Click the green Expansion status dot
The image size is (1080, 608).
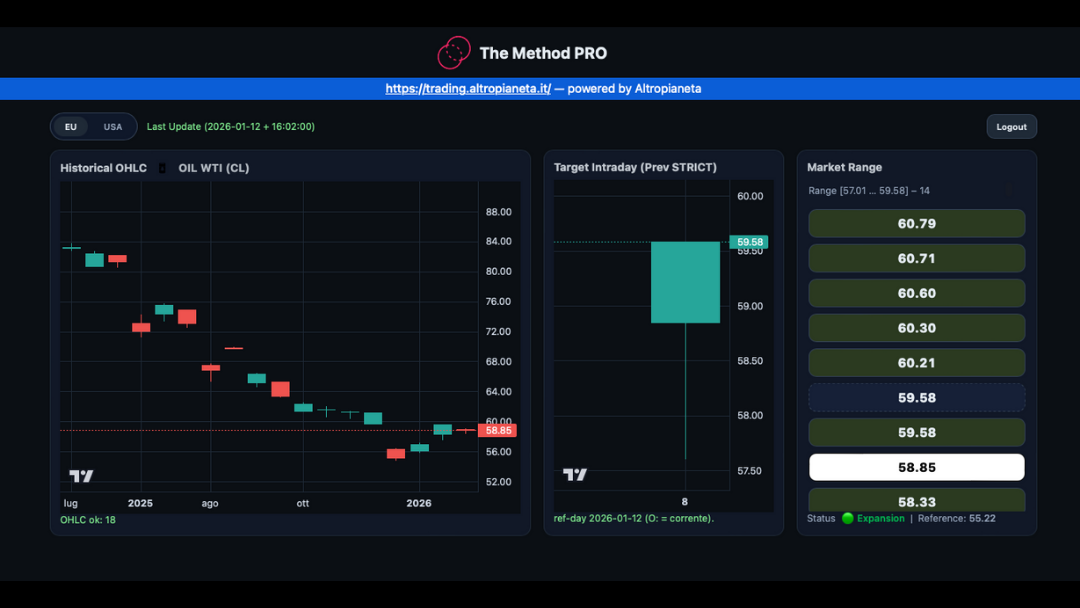point(848,518)
